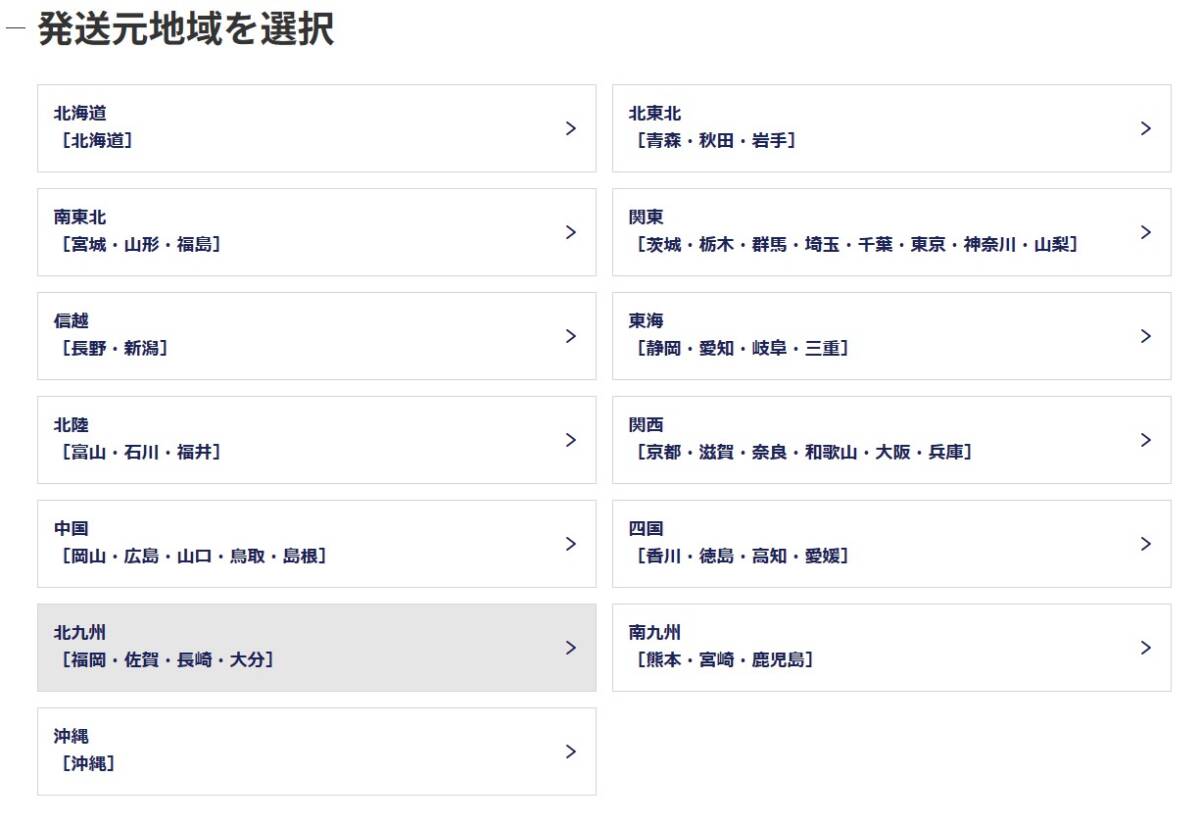This screenshot has height=825, width=1200.
Task: Click the arrow icon for 東海 region
Action: click(1146, 336)
